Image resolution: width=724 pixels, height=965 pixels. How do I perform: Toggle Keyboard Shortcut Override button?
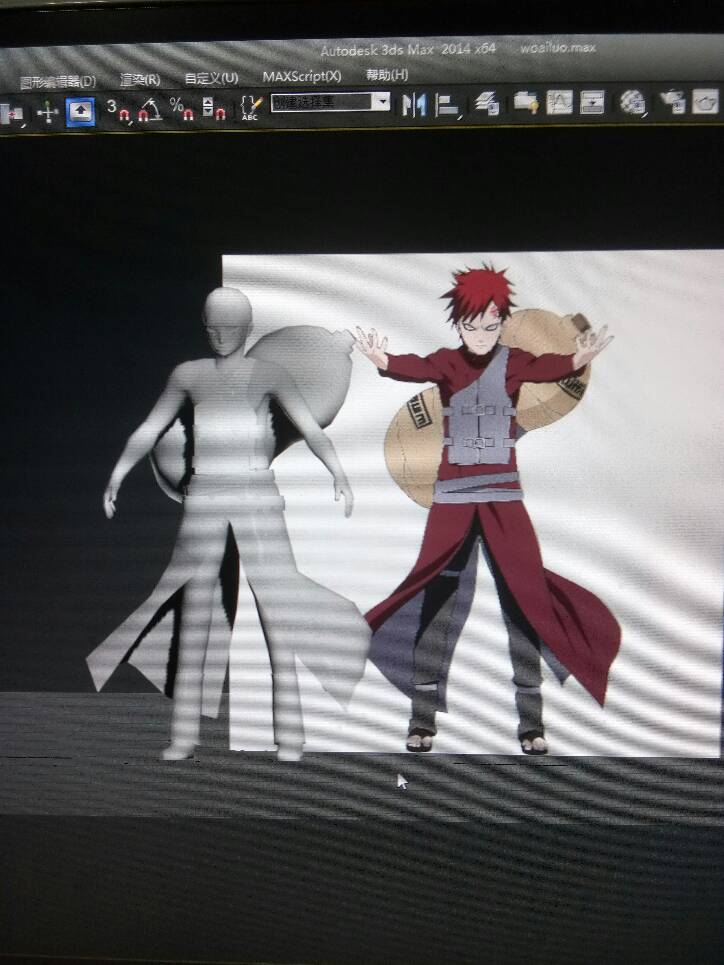81,111
